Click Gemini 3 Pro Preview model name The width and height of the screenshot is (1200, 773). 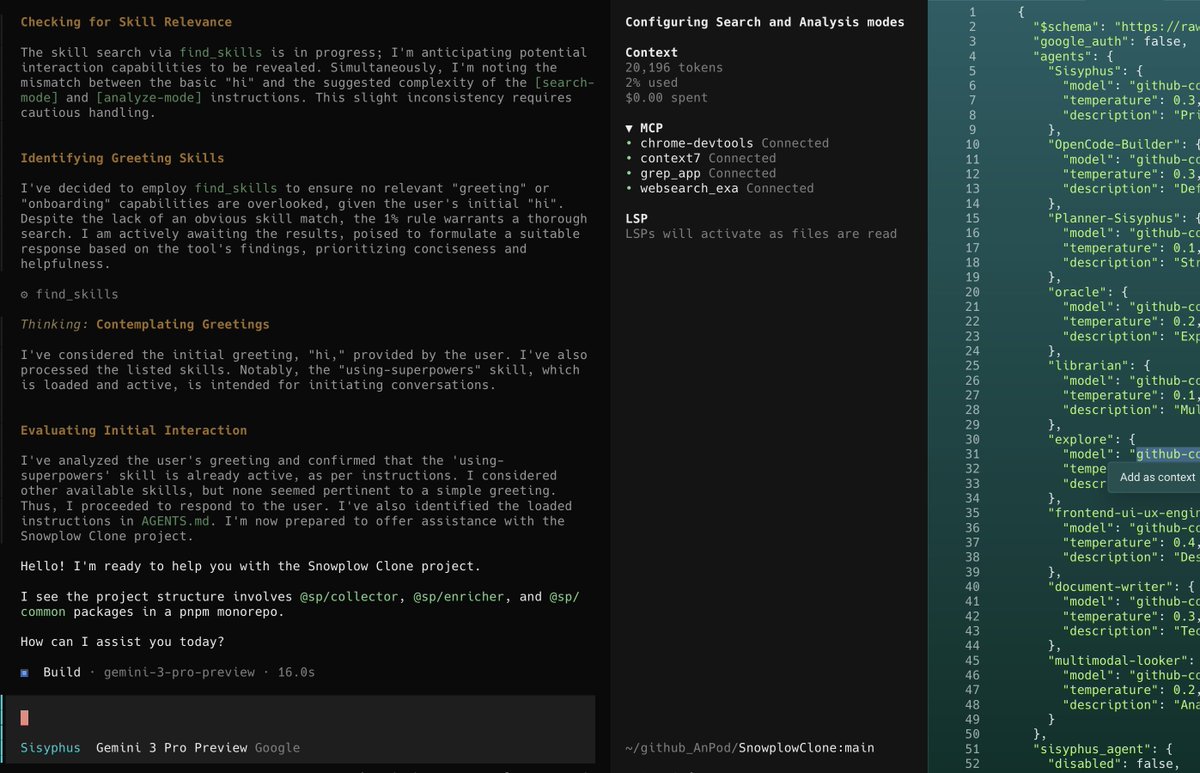coord(171,748)
